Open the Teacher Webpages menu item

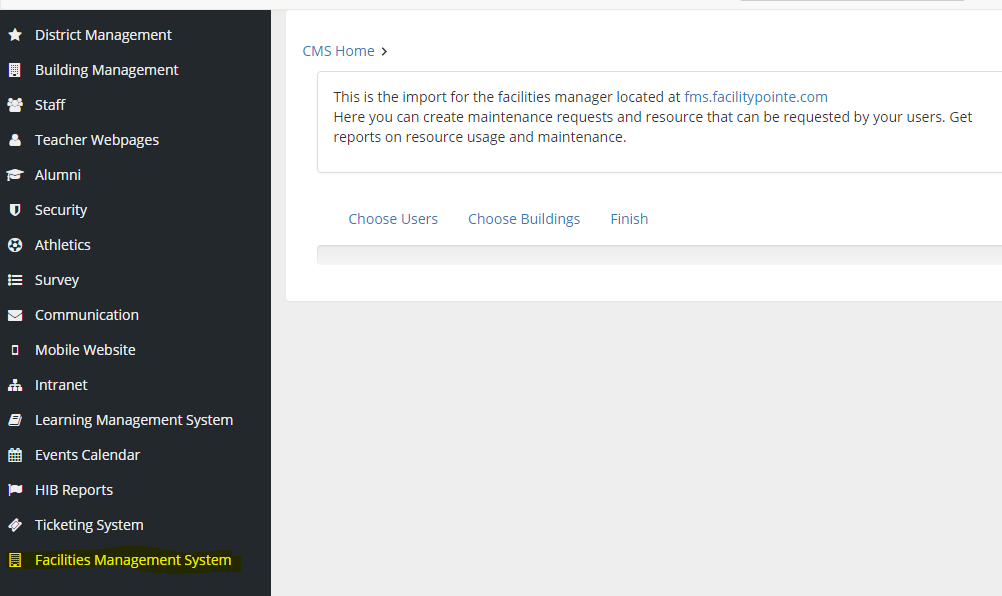pyautogui.click(x=97, y=140)
